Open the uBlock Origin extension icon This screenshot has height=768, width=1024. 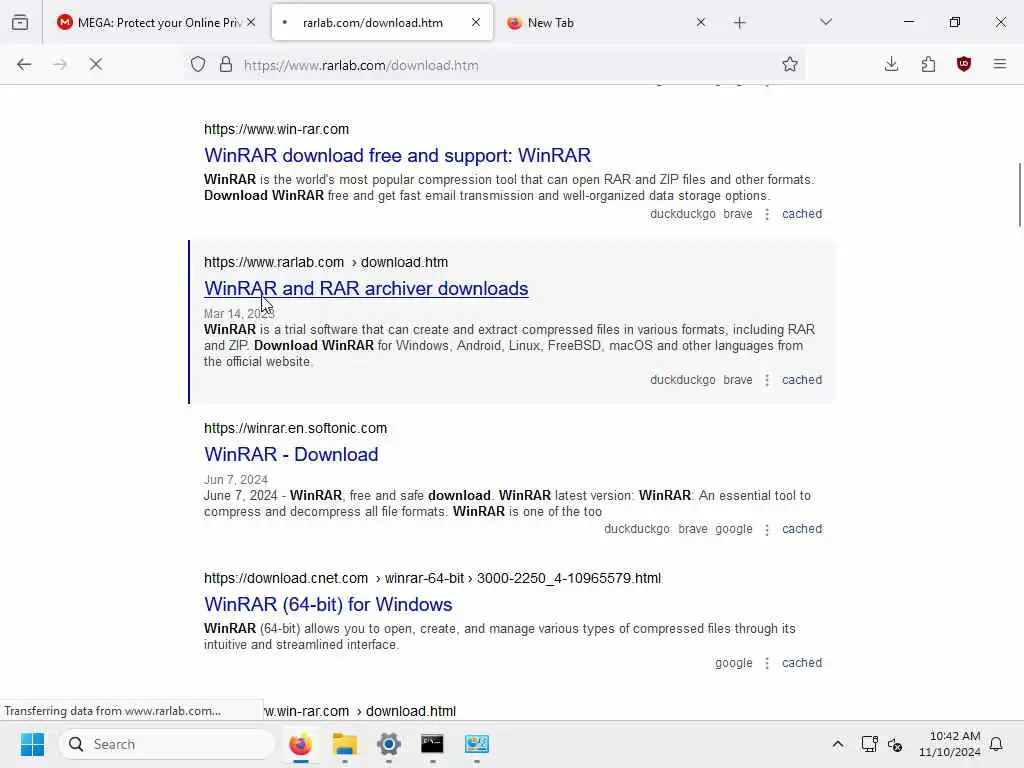point(964,64)
